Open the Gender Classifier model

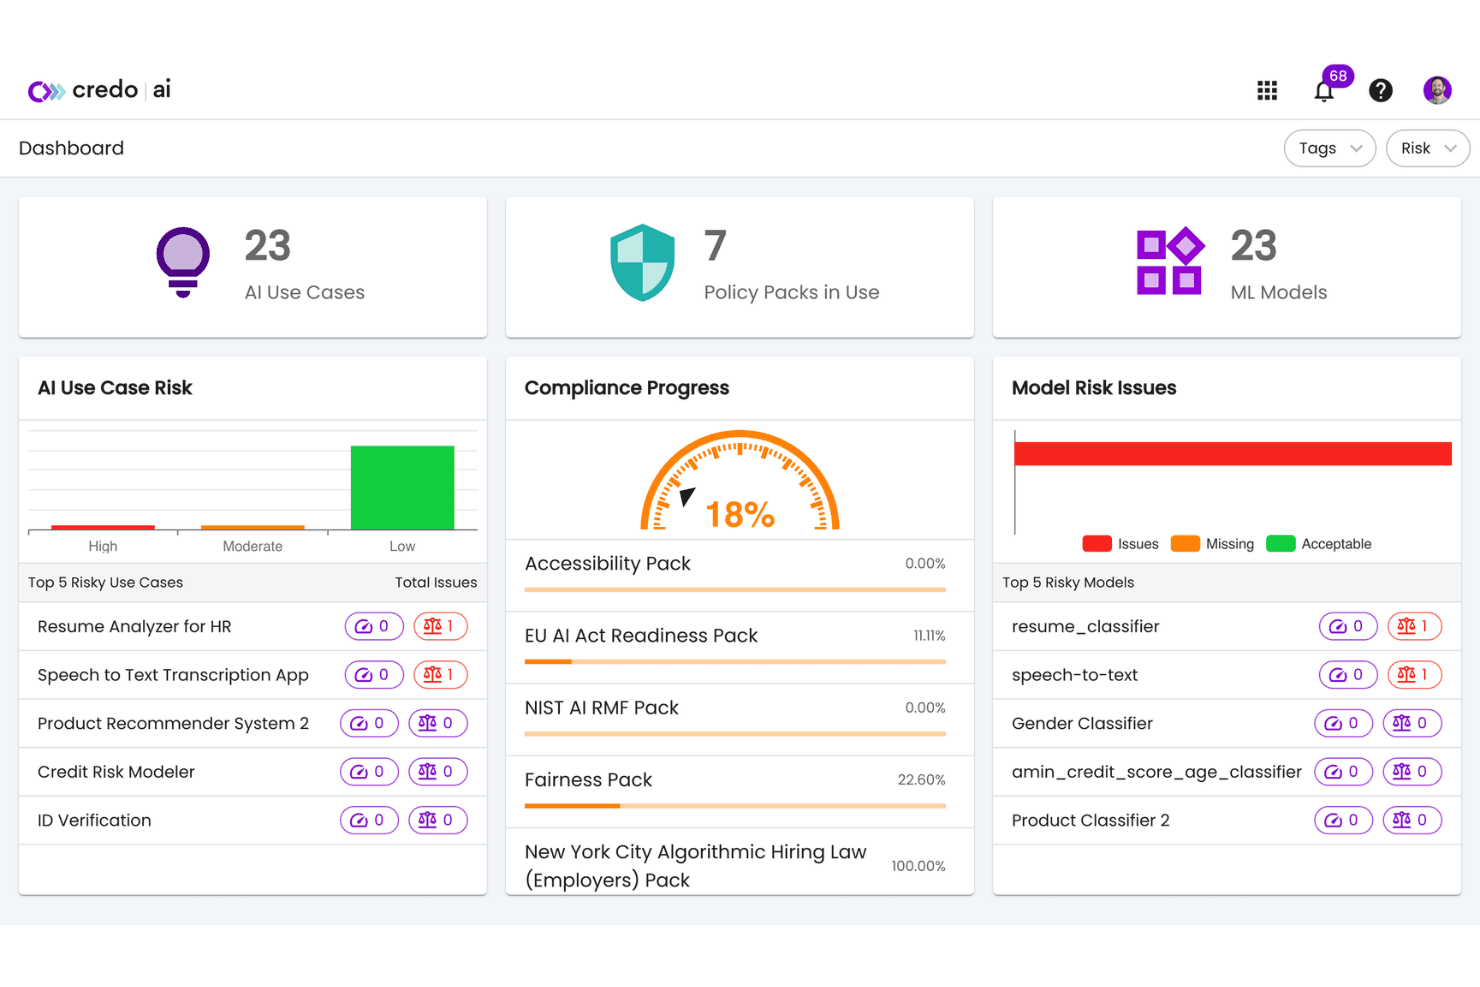pos(1082,723)
